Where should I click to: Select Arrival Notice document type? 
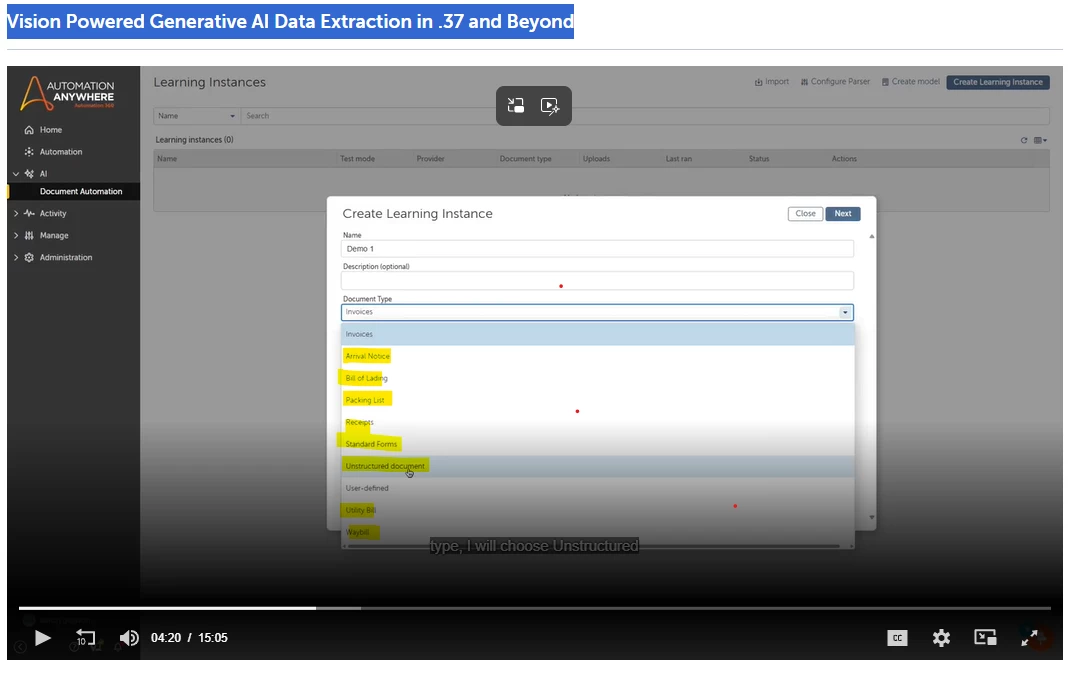click(x=597, y=356)
